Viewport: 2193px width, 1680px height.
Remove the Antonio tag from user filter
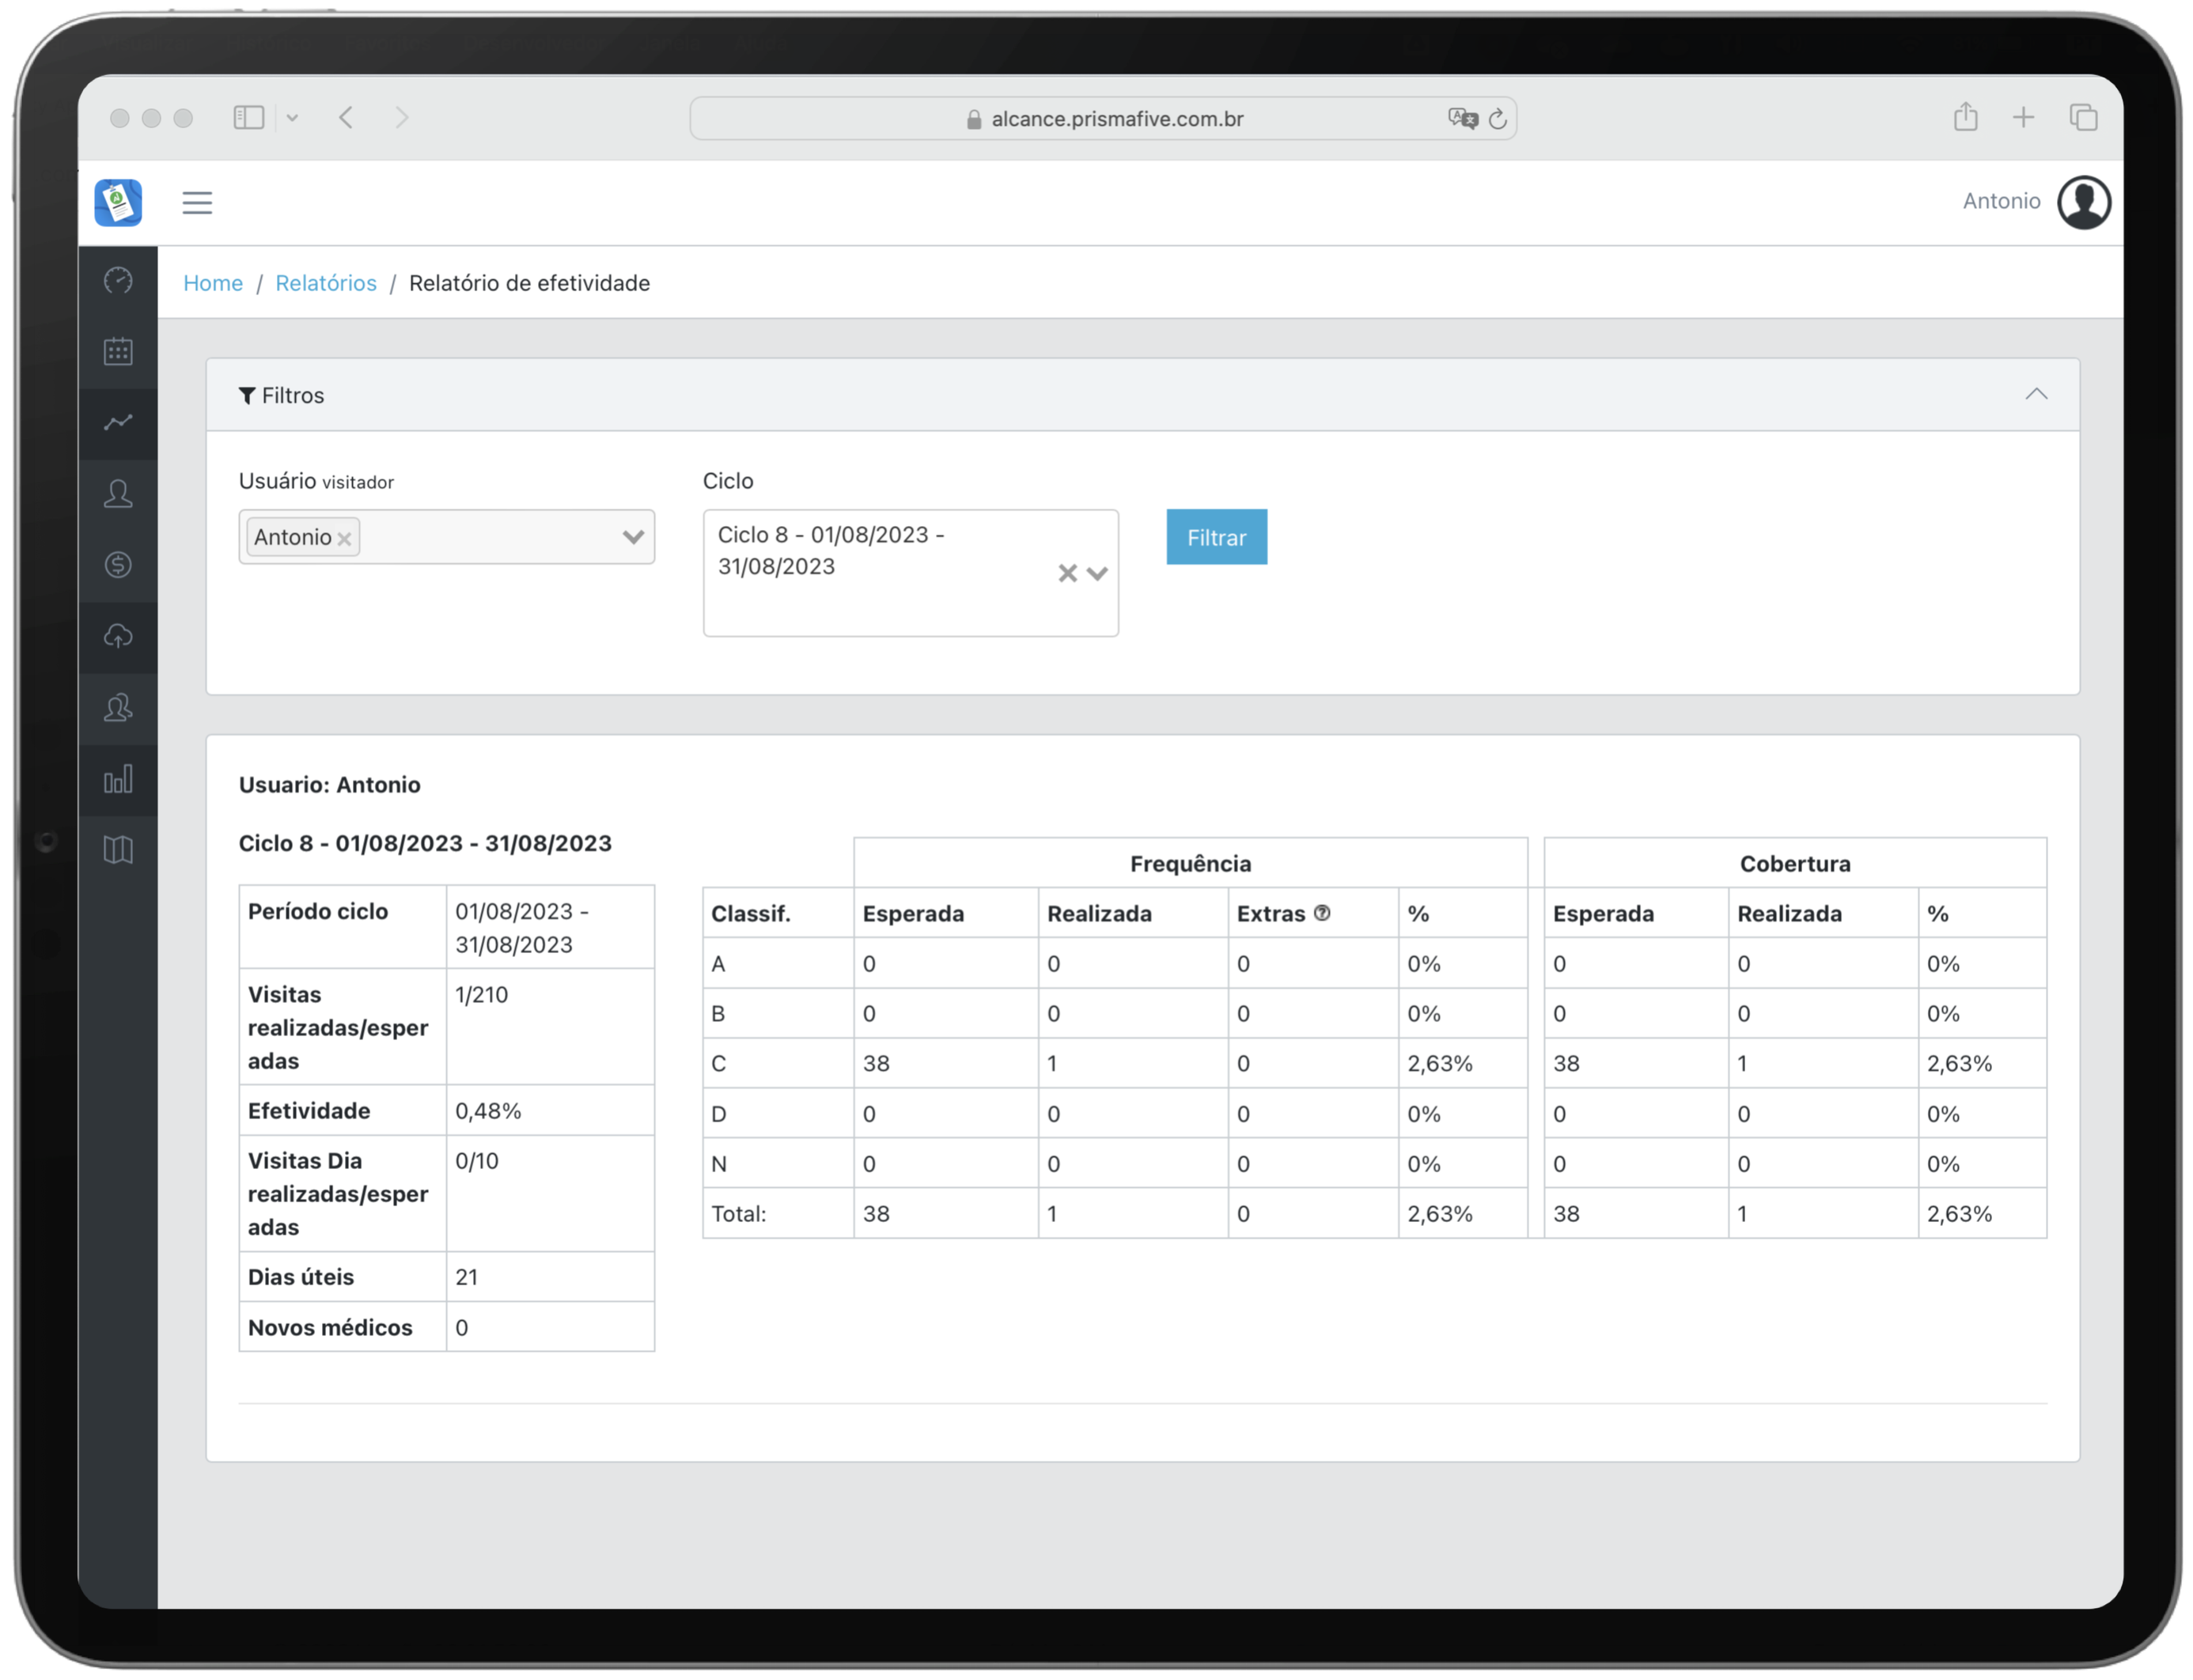point(345,539)
